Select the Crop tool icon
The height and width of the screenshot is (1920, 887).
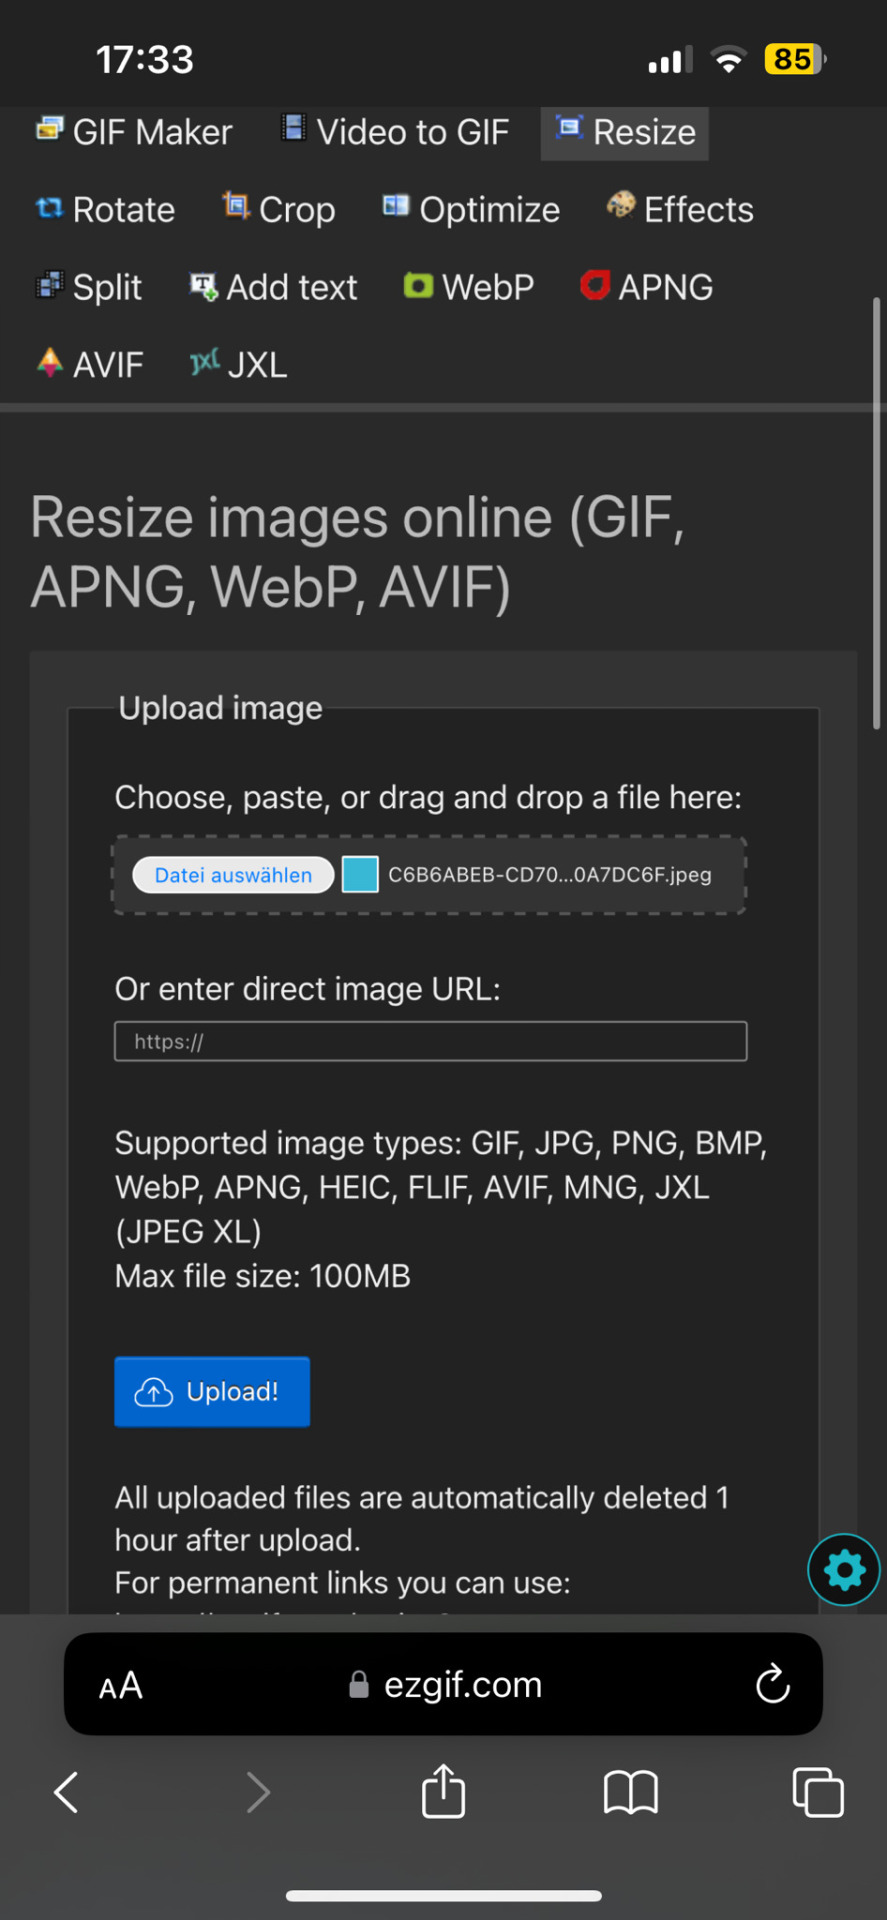click(235, 206)
